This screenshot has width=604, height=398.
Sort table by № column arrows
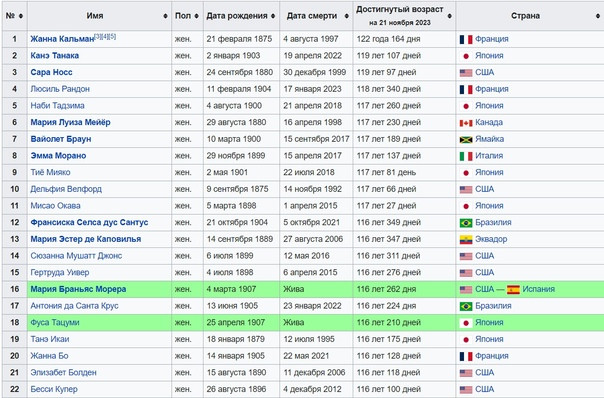tap(21, 16)
